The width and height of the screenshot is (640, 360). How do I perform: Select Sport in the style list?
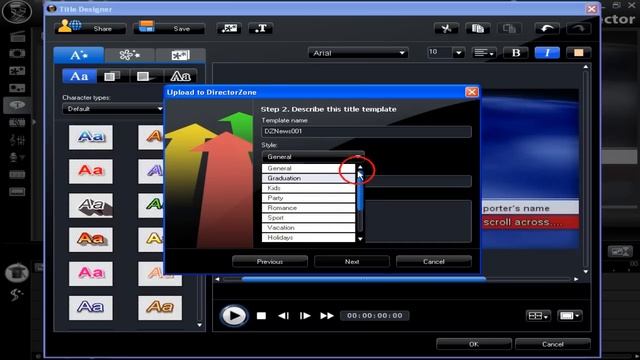(308, 218)
